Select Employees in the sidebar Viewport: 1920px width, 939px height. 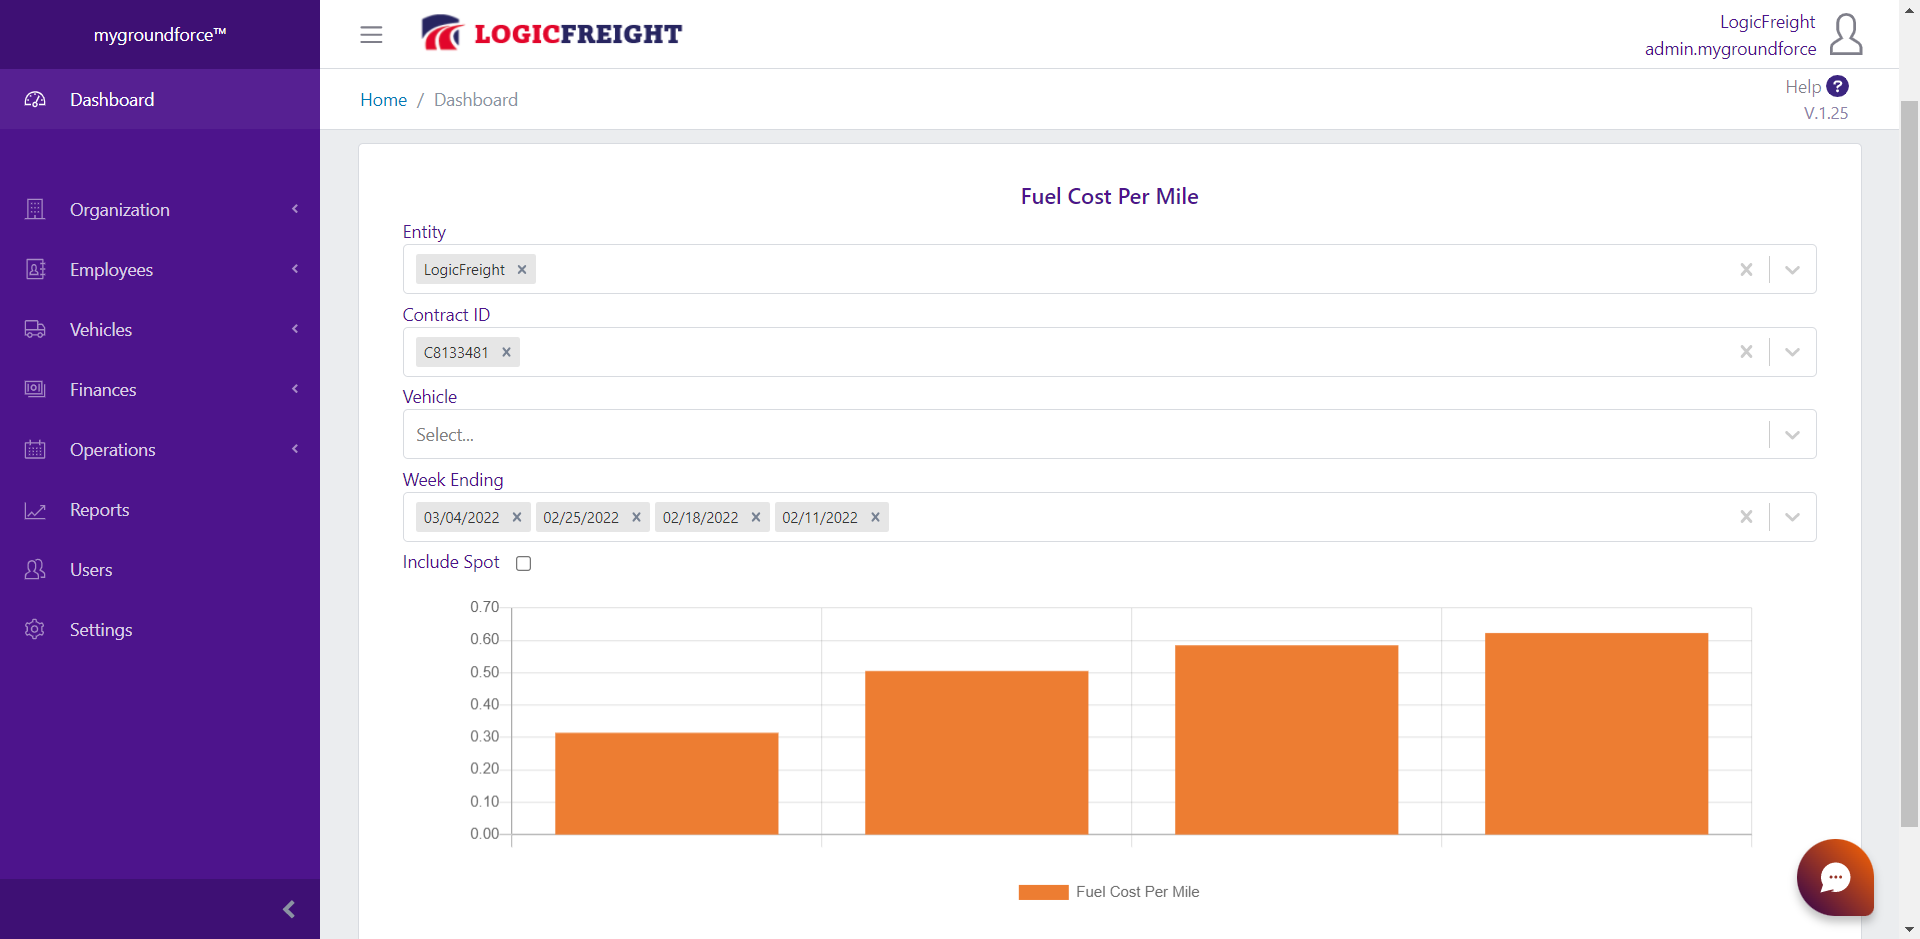(x=160, y=270)
